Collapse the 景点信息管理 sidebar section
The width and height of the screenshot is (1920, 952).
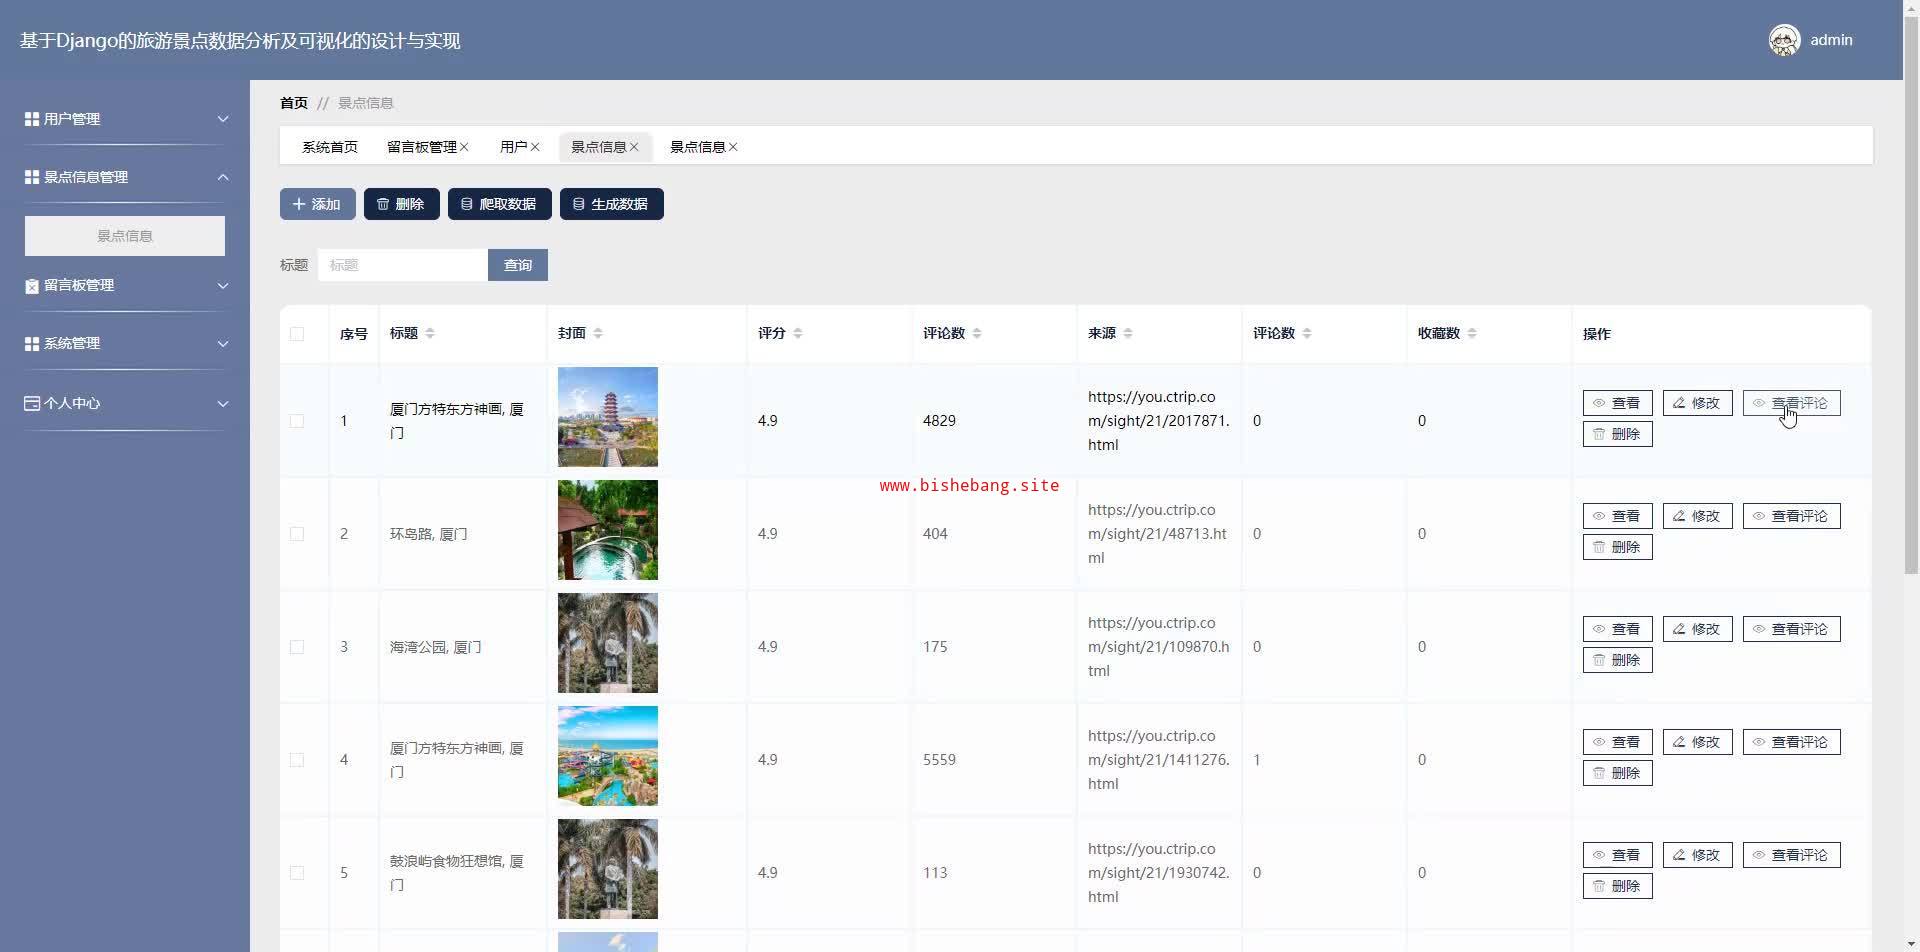[x=125, y=177]
